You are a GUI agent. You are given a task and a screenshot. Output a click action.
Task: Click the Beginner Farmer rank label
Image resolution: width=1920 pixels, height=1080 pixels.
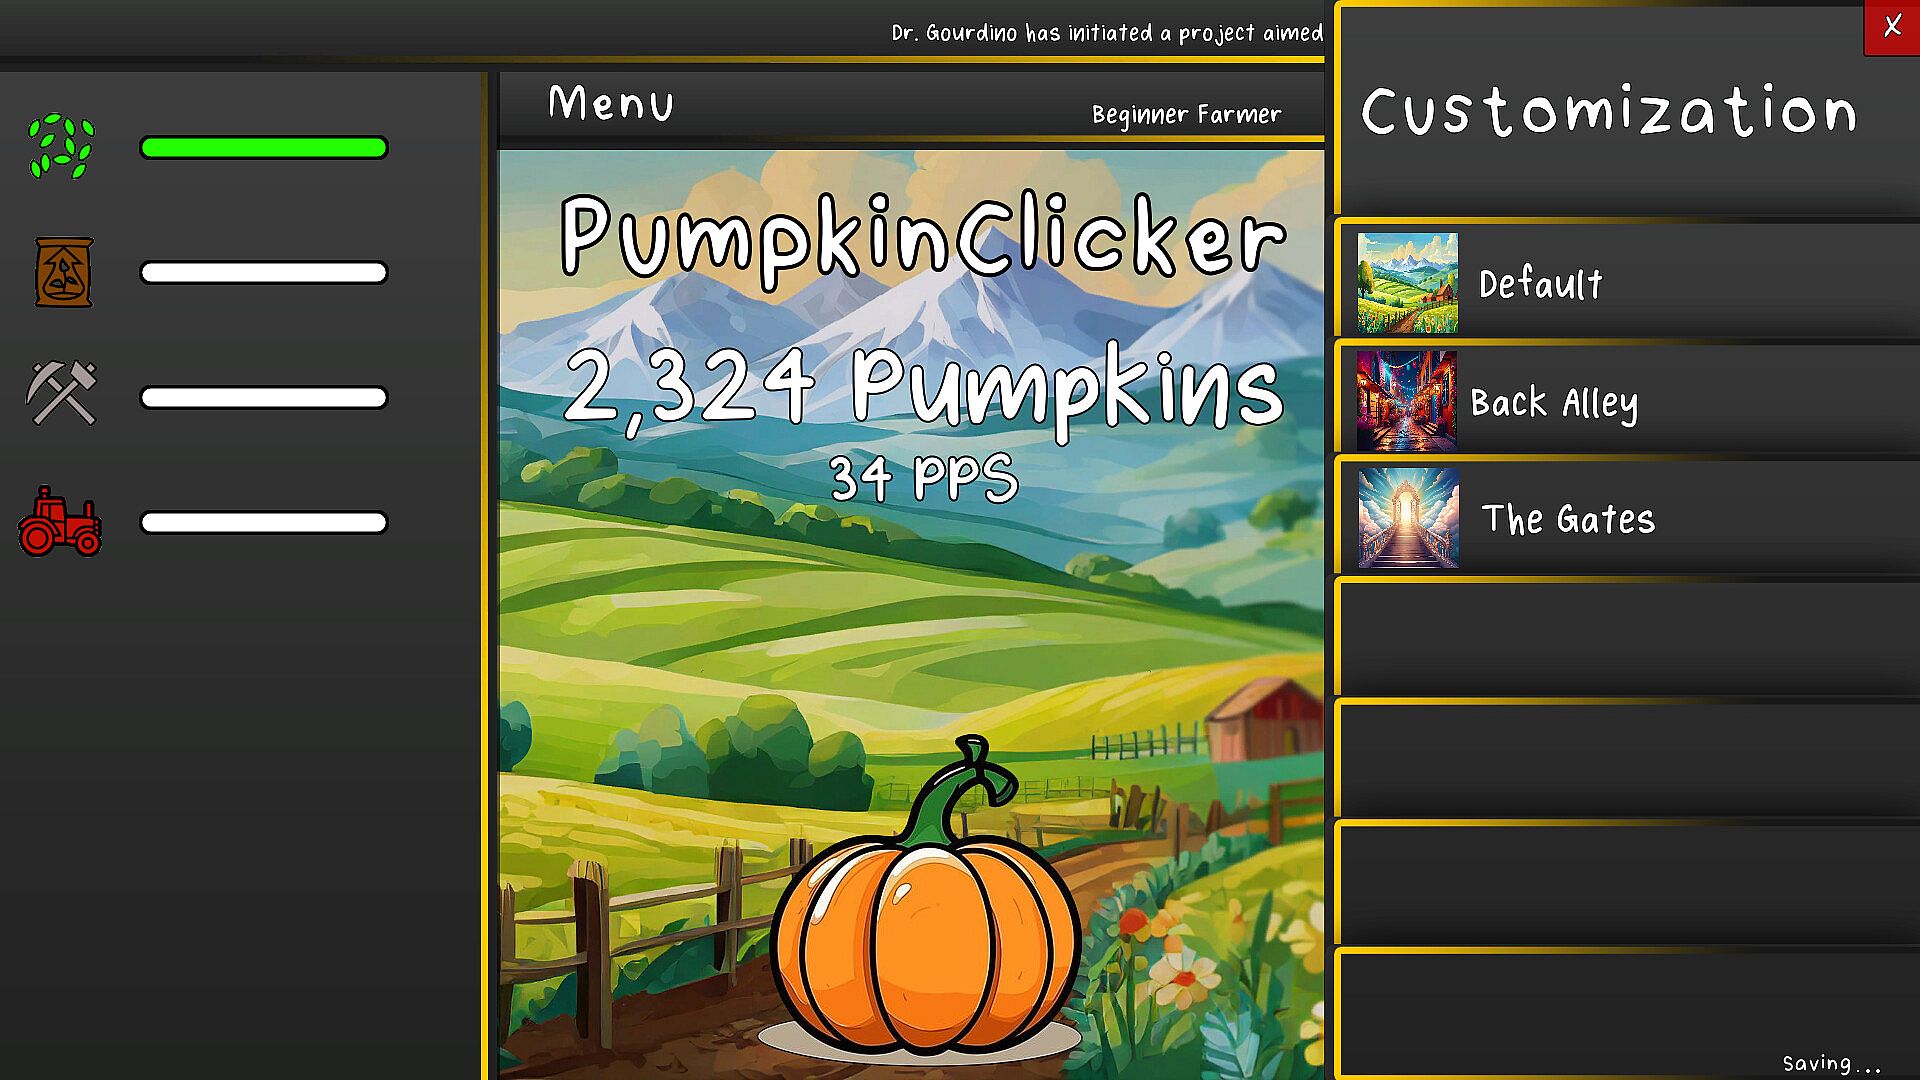coord(1186,115)
